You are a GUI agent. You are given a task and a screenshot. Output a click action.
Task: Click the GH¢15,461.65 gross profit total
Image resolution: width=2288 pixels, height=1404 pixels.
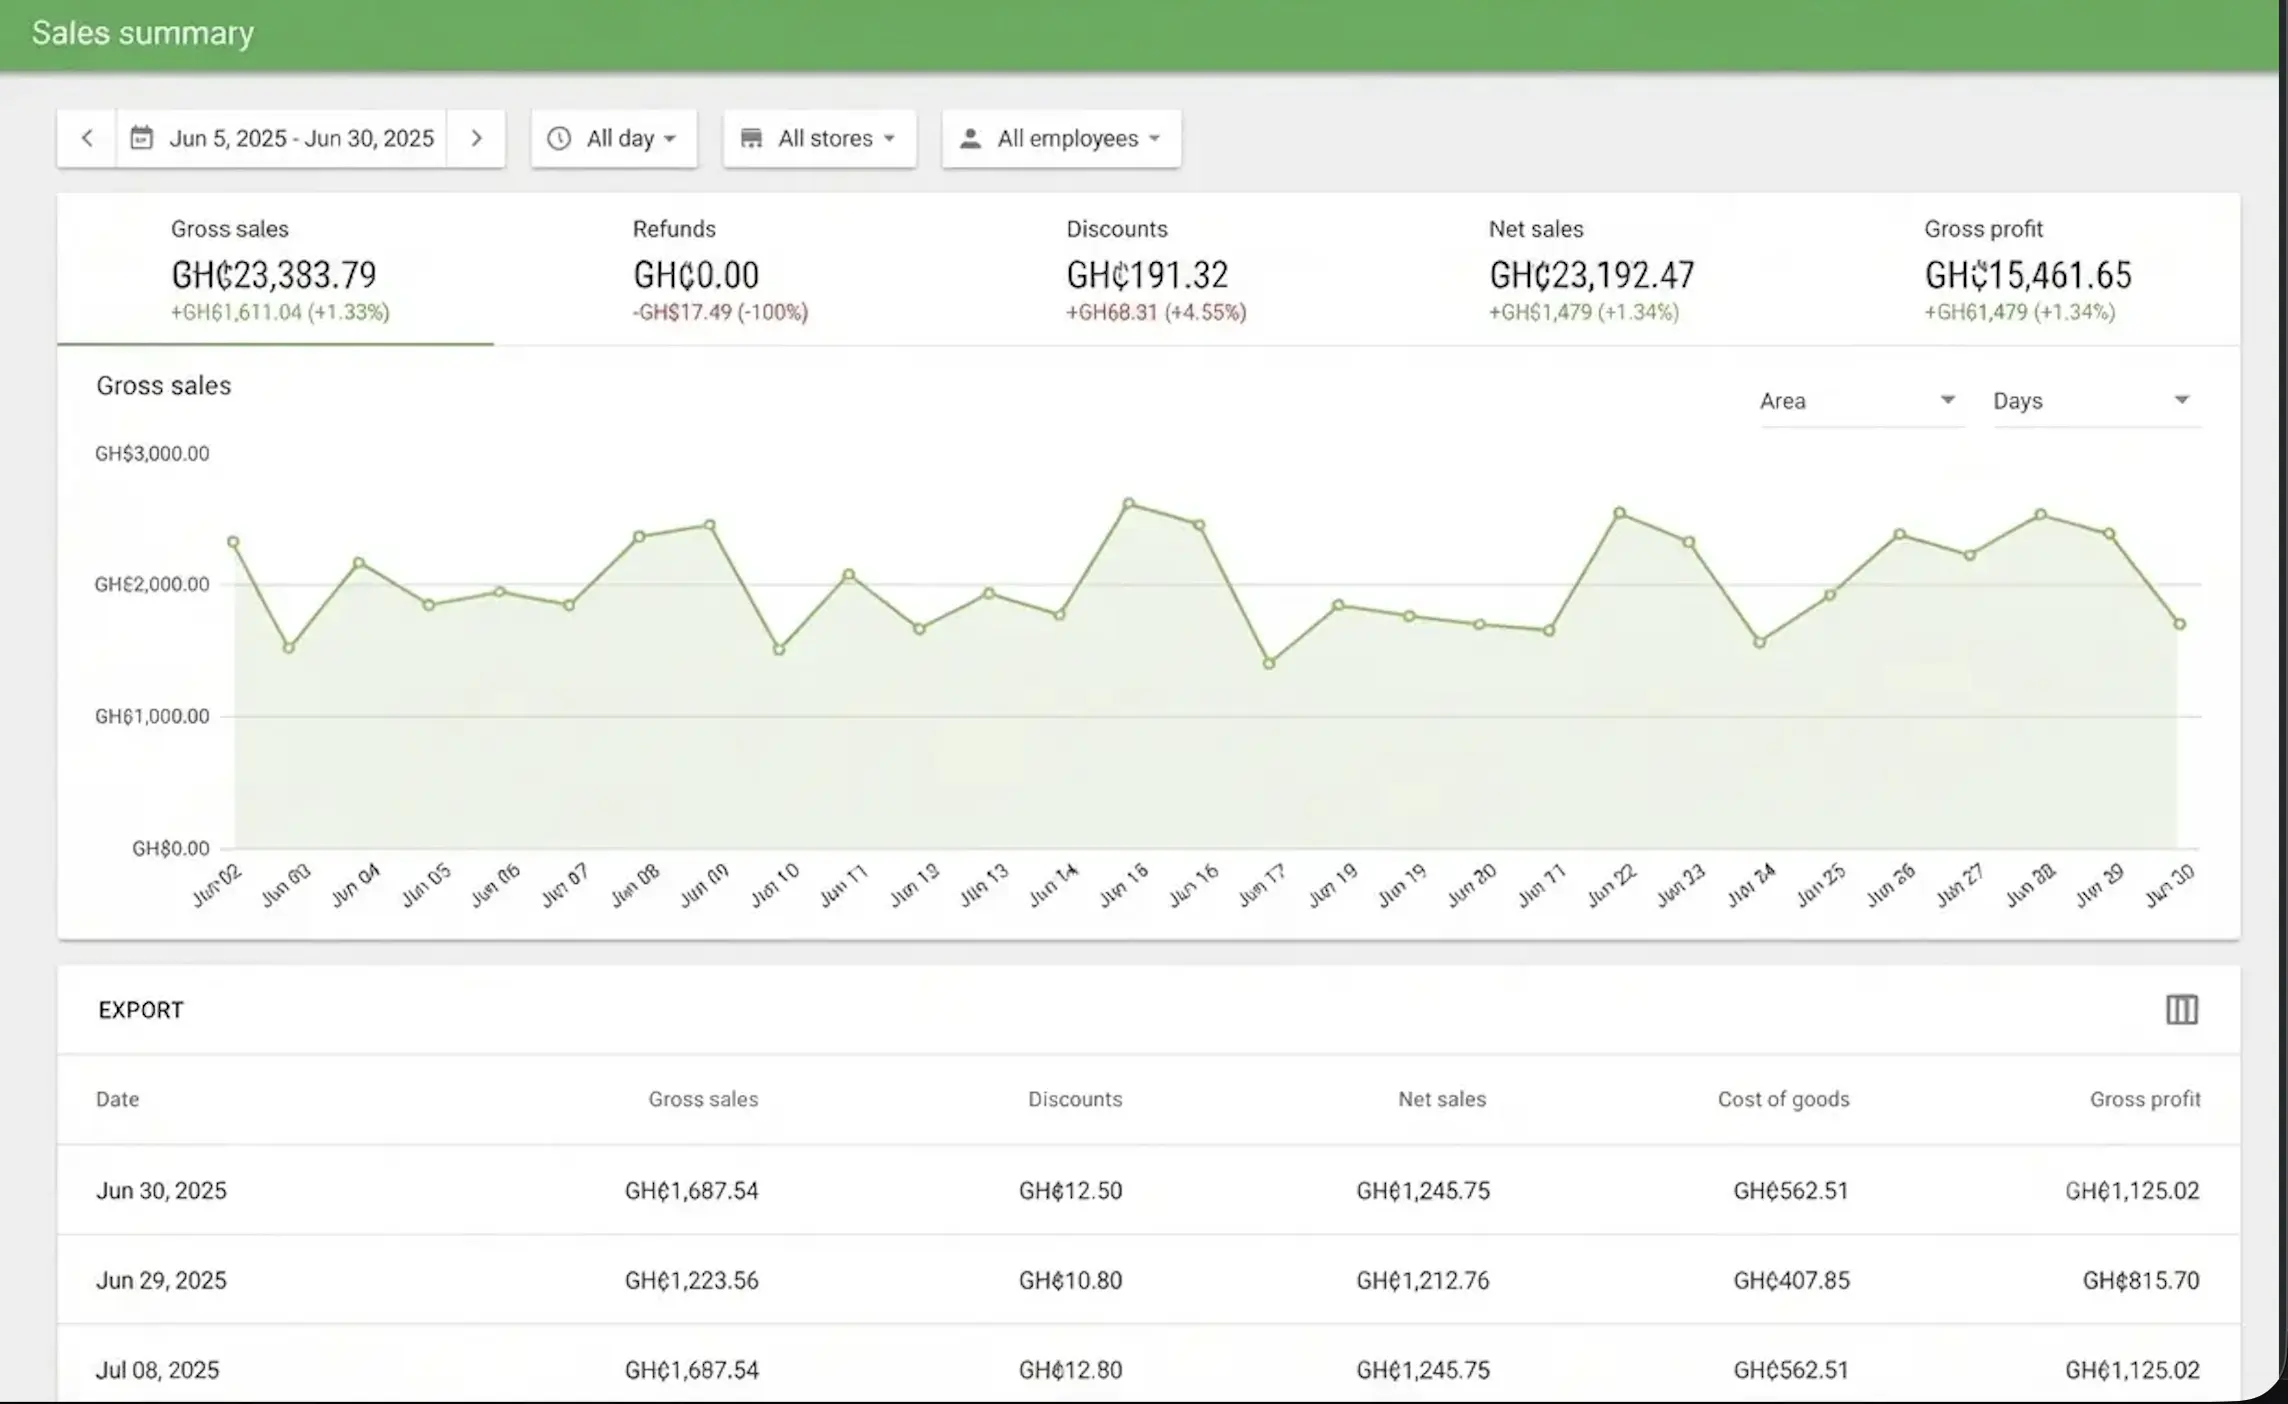(2028, 274)
